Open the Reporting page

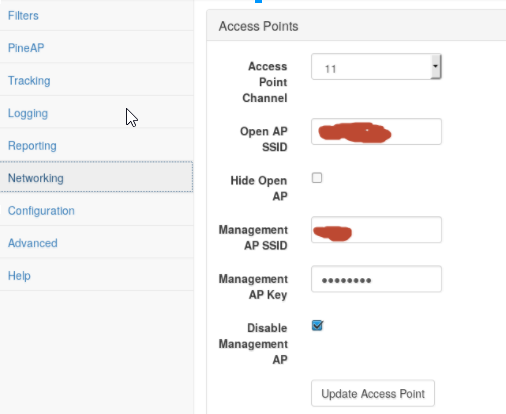[x=32, y=146]
